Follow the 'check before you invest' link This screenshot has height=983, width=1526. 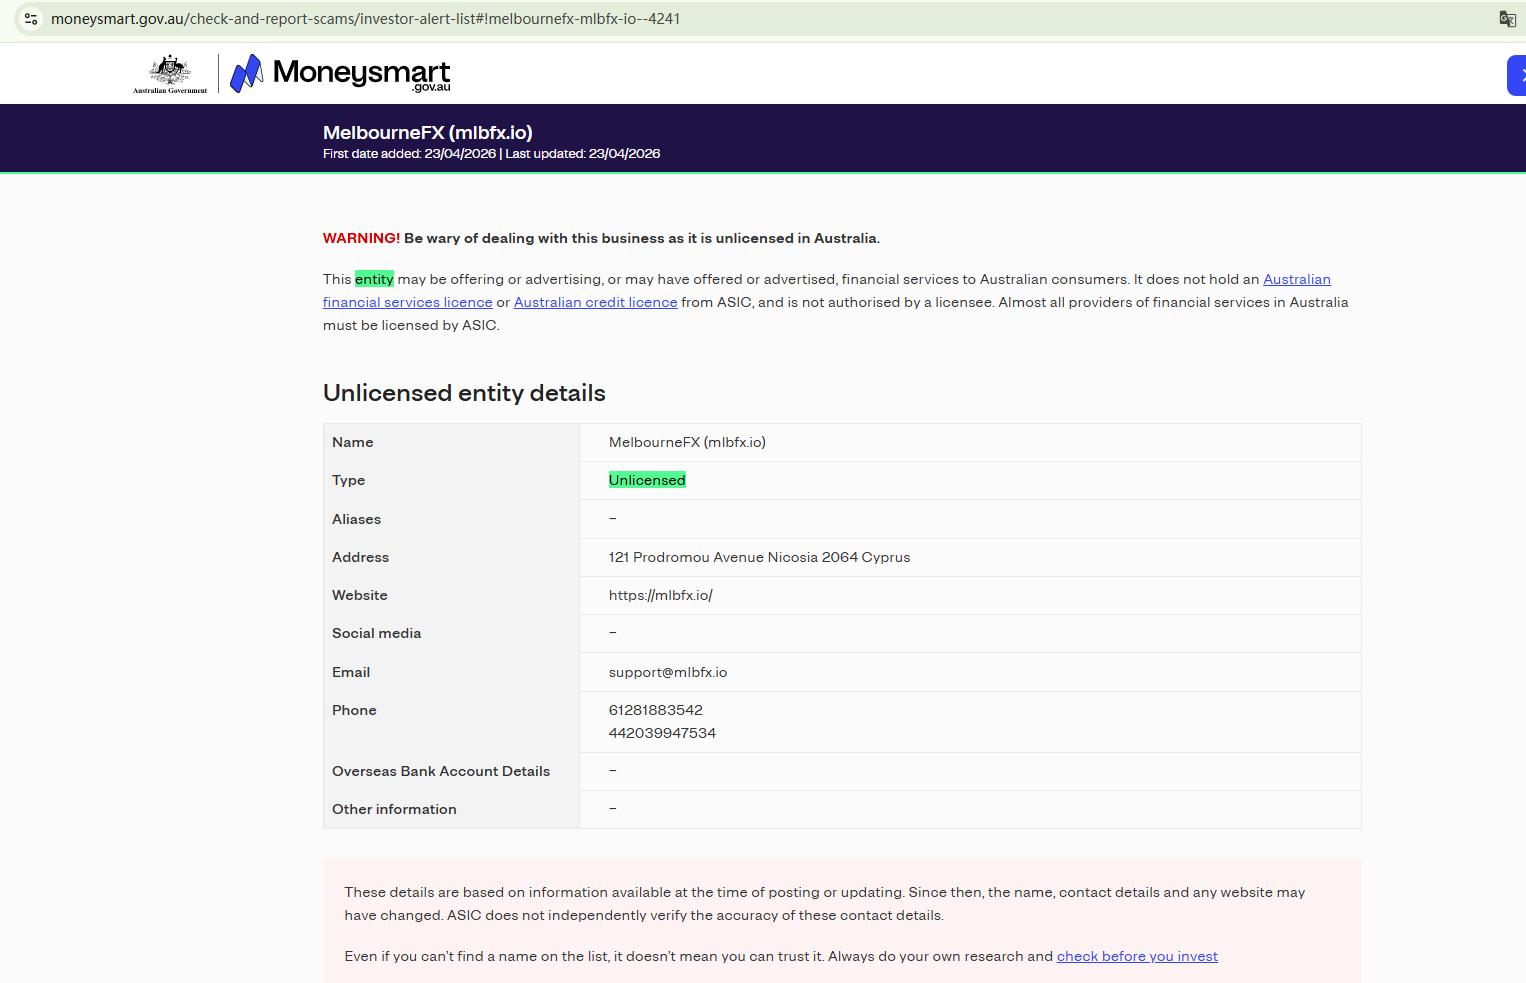click(1137, 956)
